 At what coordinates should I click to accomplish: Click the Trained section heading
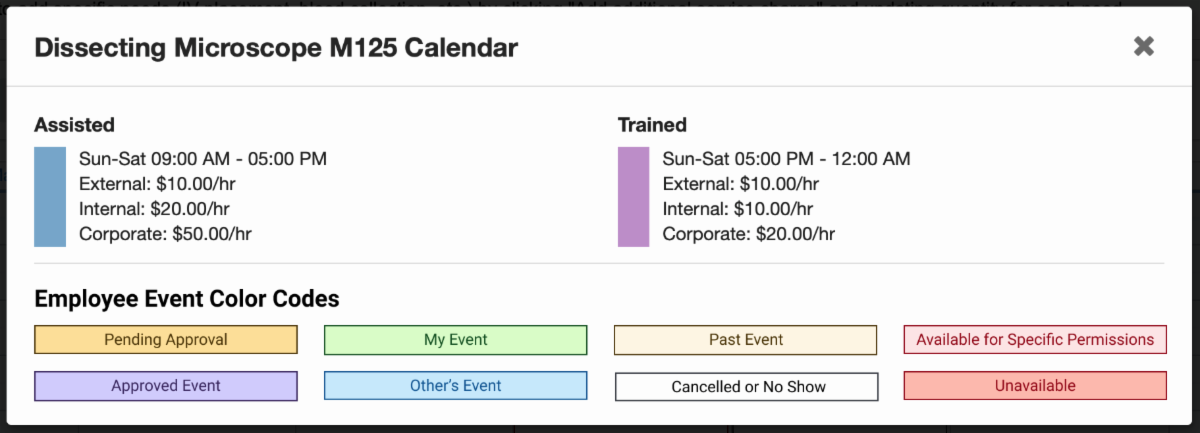click(652, 125)
